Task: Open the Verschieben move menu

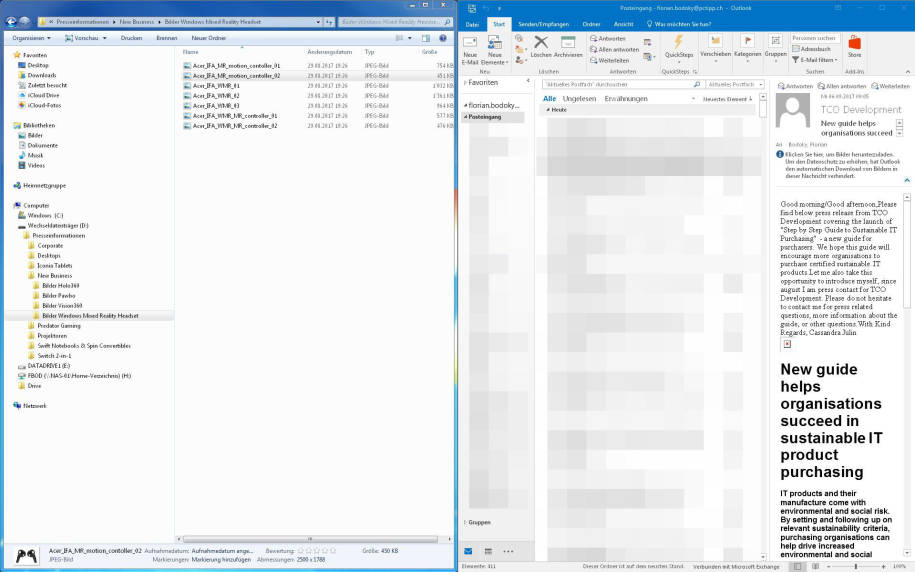Action: pos(715,48)
